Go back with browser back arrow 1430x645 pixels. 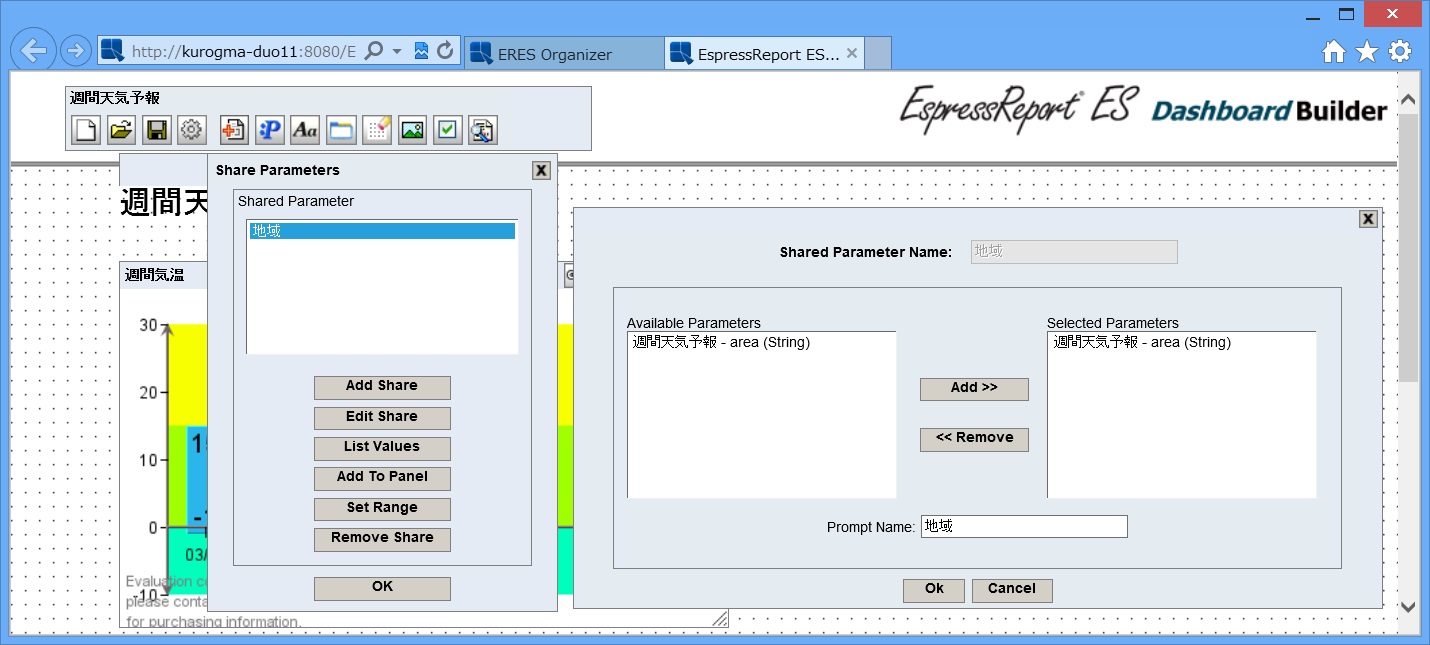click(x=34, y=51)
